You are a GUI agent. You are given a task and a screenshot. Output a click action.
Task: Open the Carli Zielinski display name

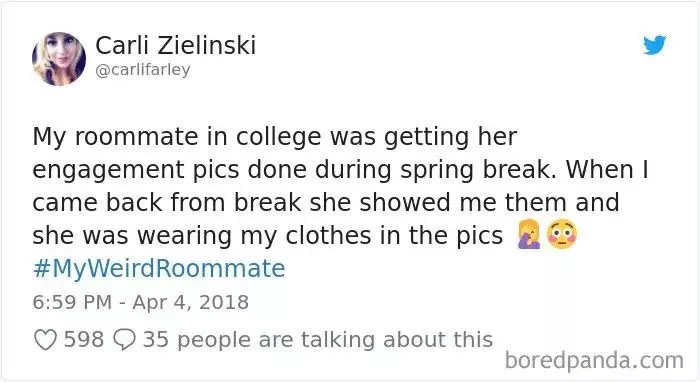click(x=175, y=45)
